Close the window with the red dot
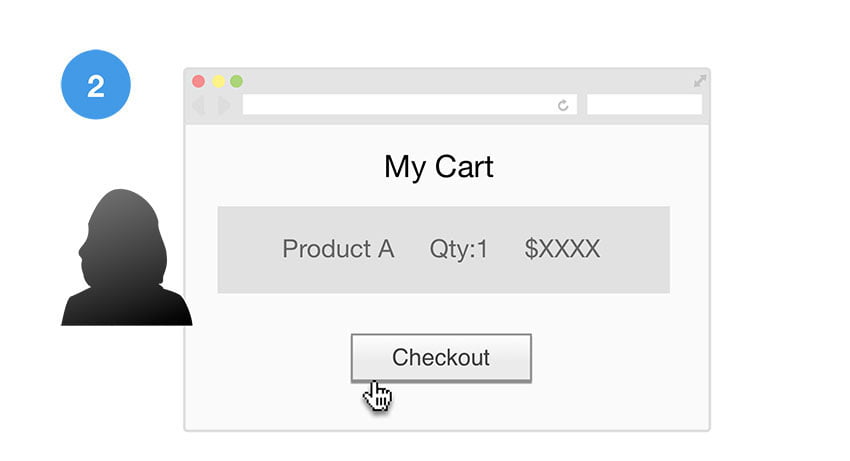850x461 pixels. pyautogui.click(x=198, y=81)
